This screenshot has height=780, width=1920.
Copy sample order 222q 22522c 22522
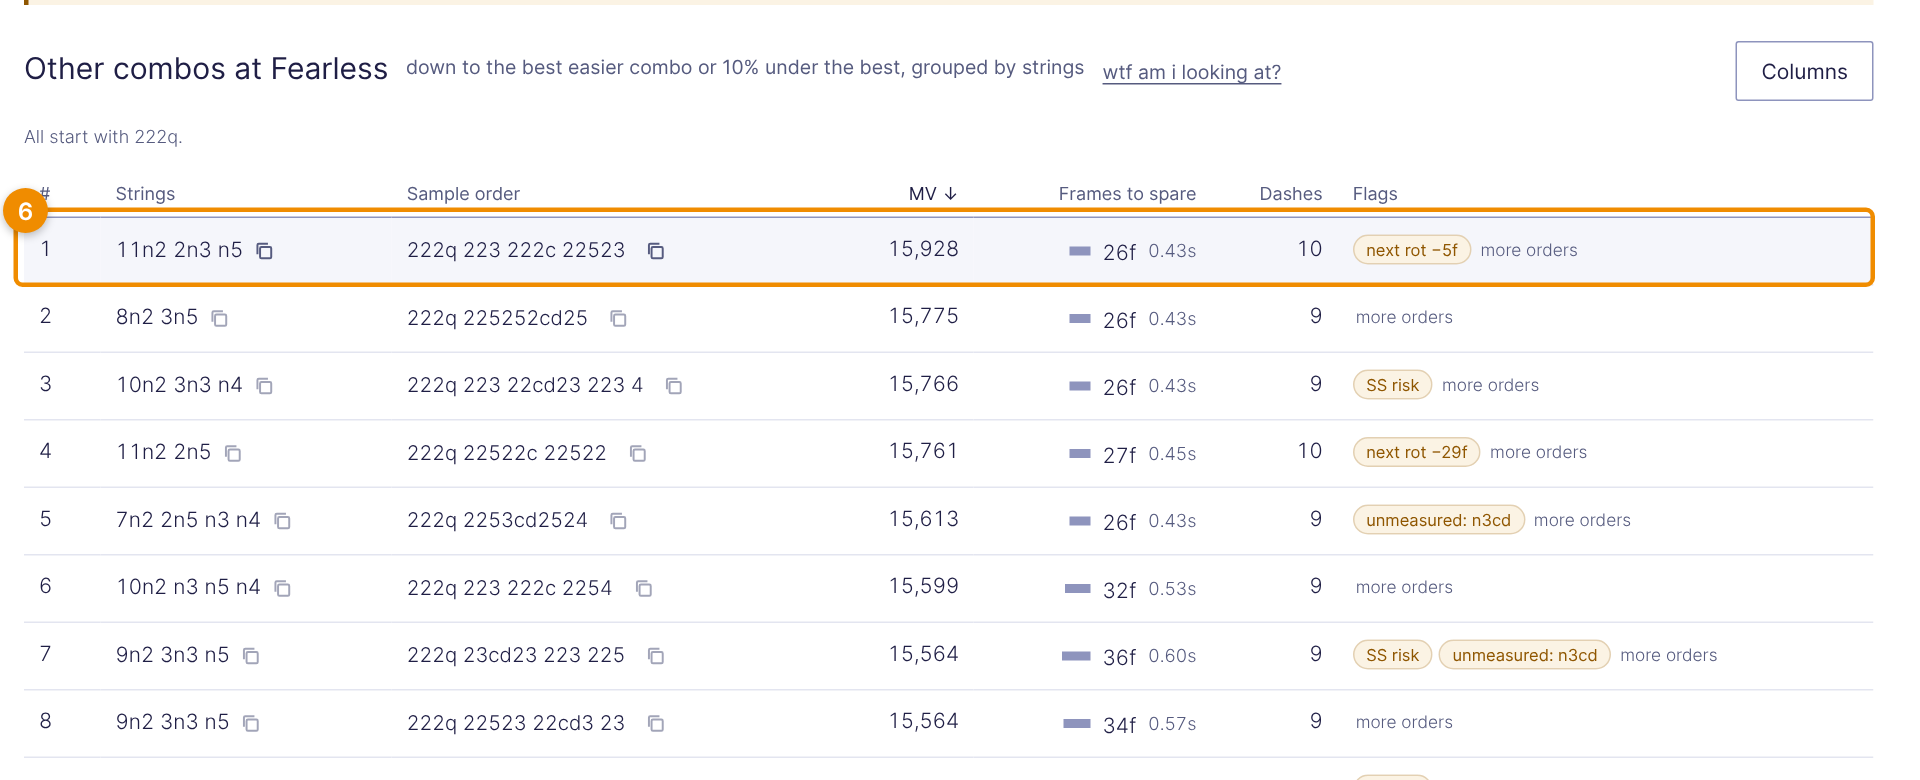tap(638, 454)
